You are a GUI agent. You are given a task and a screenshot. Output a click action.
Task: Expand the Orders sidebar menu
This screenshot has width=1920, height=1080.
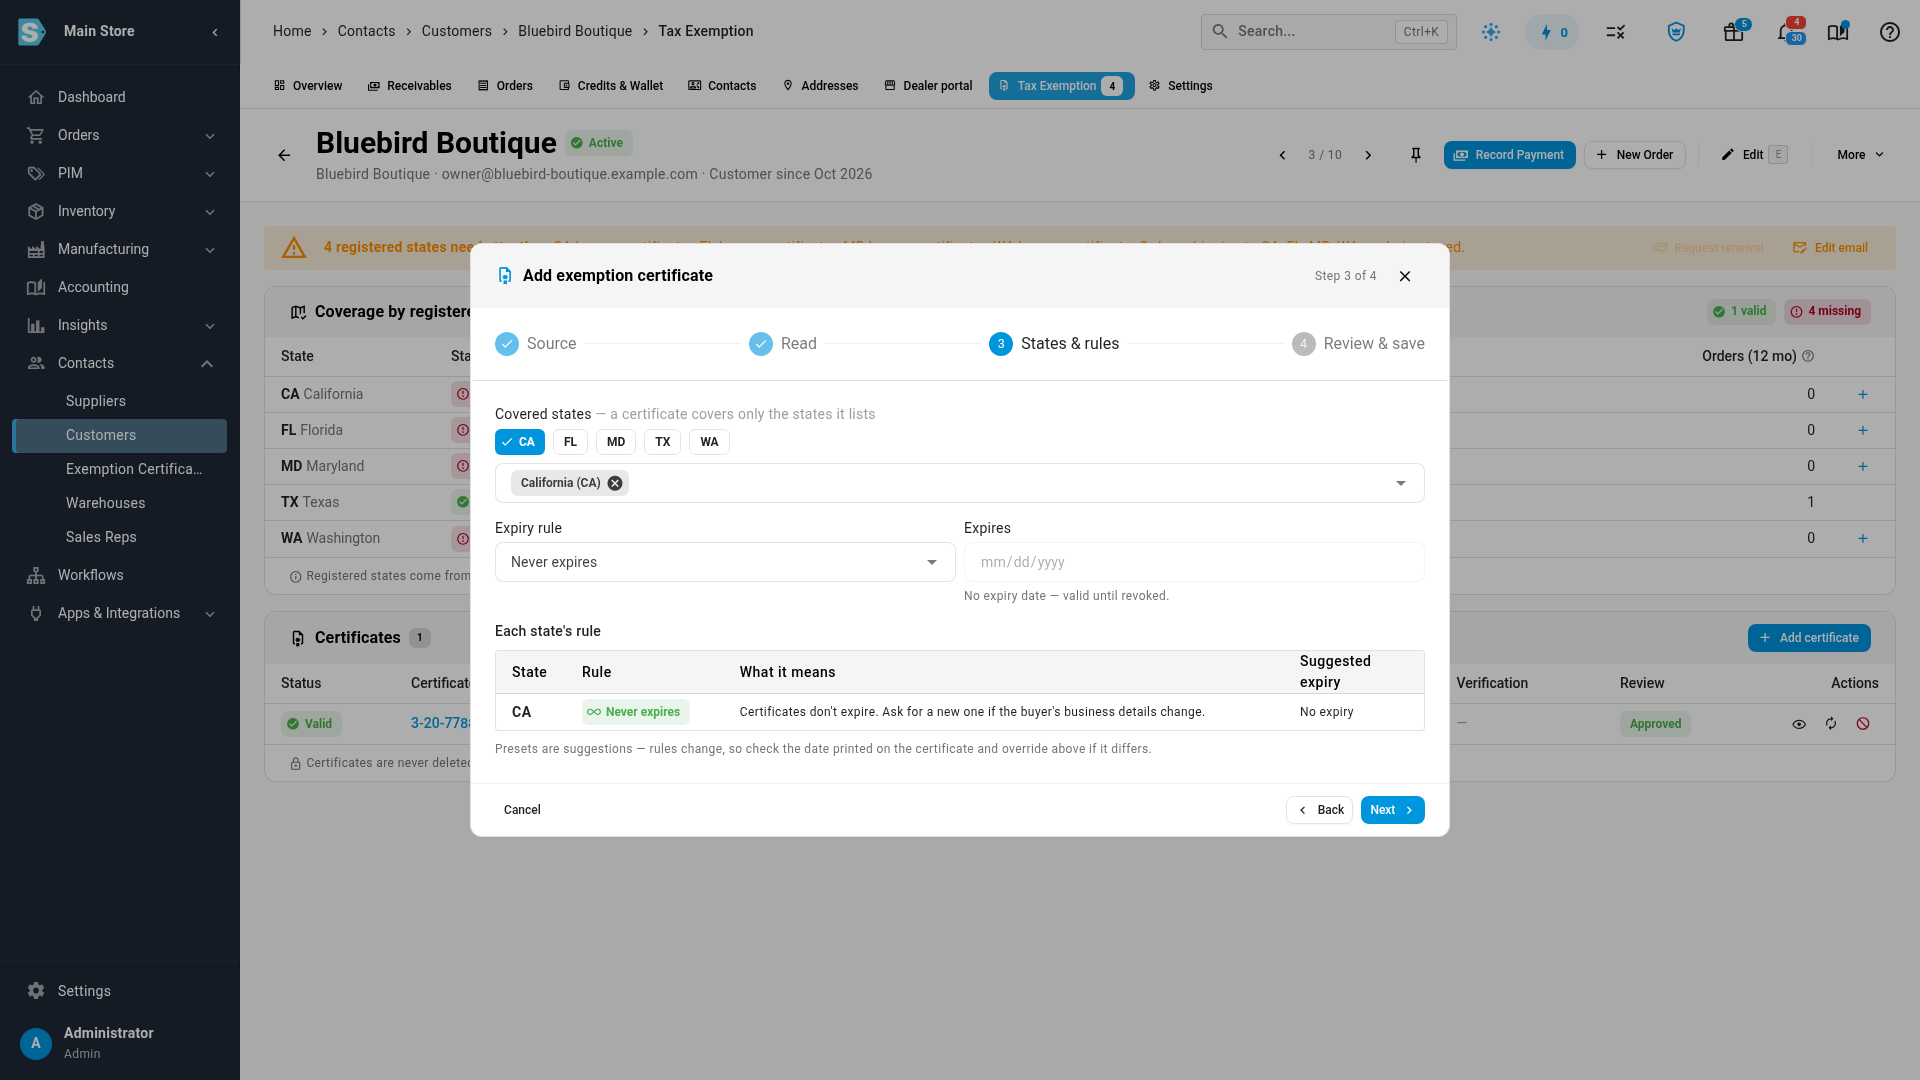click(120, 135)
